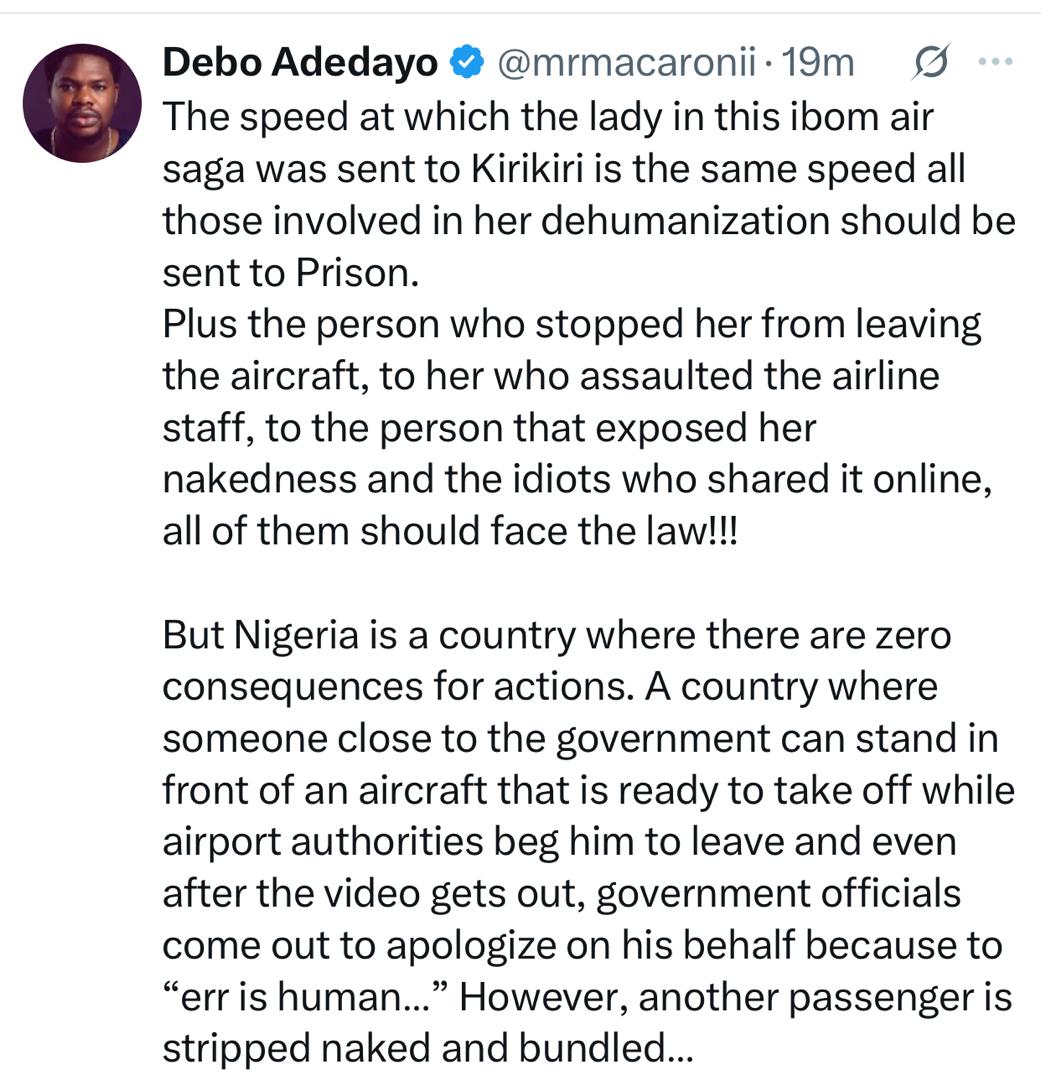Open the Debo Adedayo display name
Viewport: 1041px width, 1080px height.
300,64
